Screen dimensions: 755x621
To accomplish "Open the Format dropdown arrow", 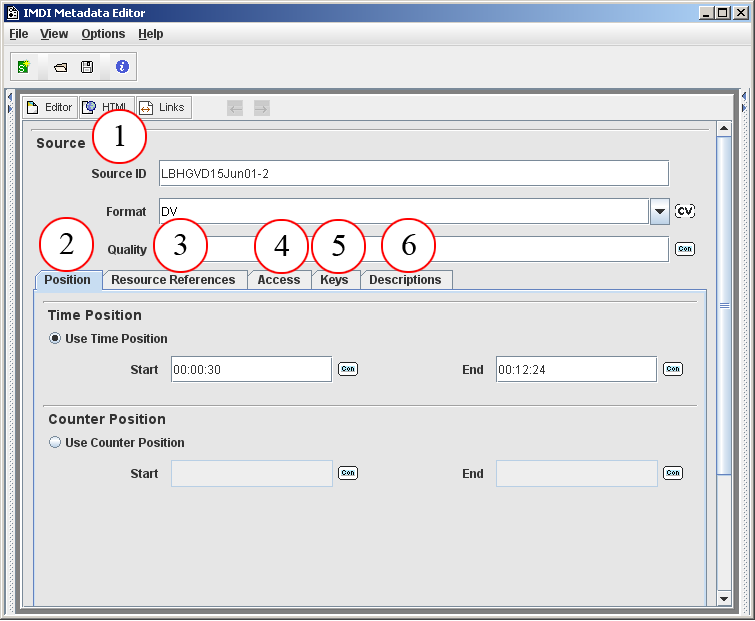I will click(660, 211).
